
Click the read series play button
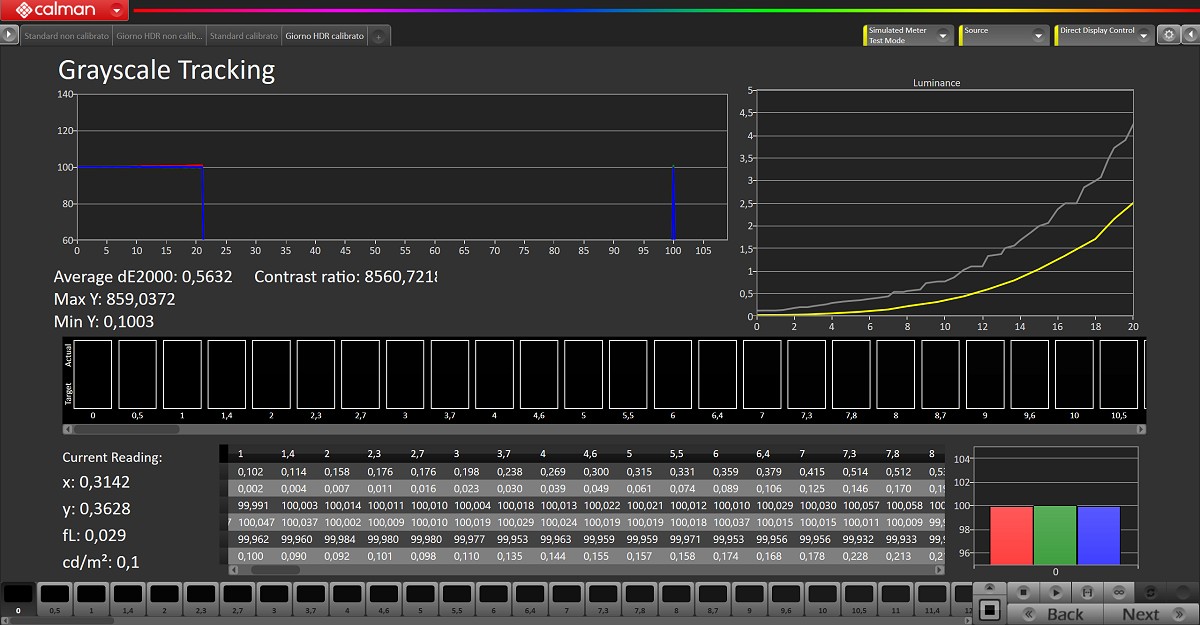tap(1056, 592)
